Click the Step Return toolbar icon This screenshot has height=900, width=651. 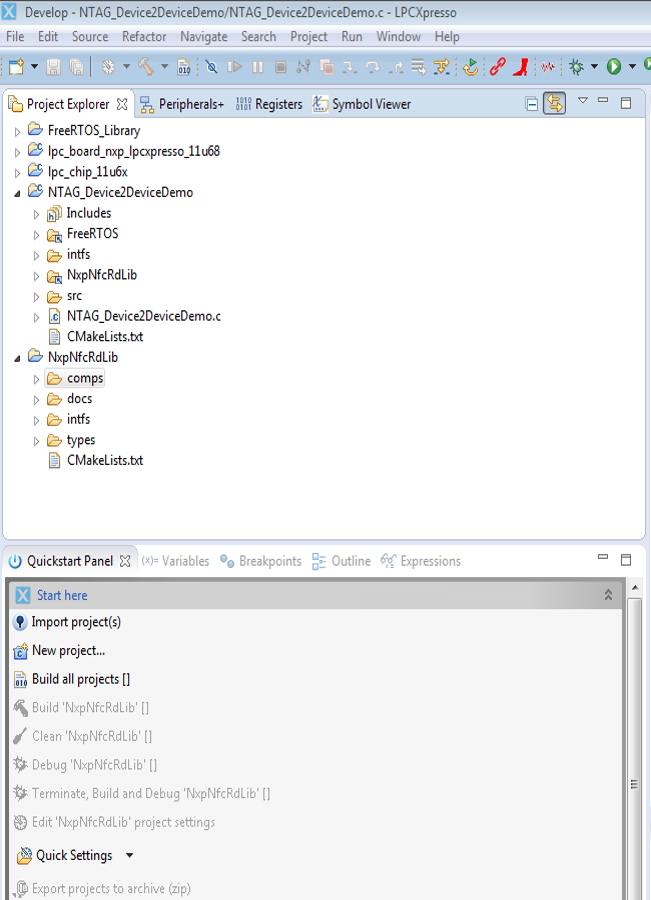pyautogui.click(x=396, y=67)
